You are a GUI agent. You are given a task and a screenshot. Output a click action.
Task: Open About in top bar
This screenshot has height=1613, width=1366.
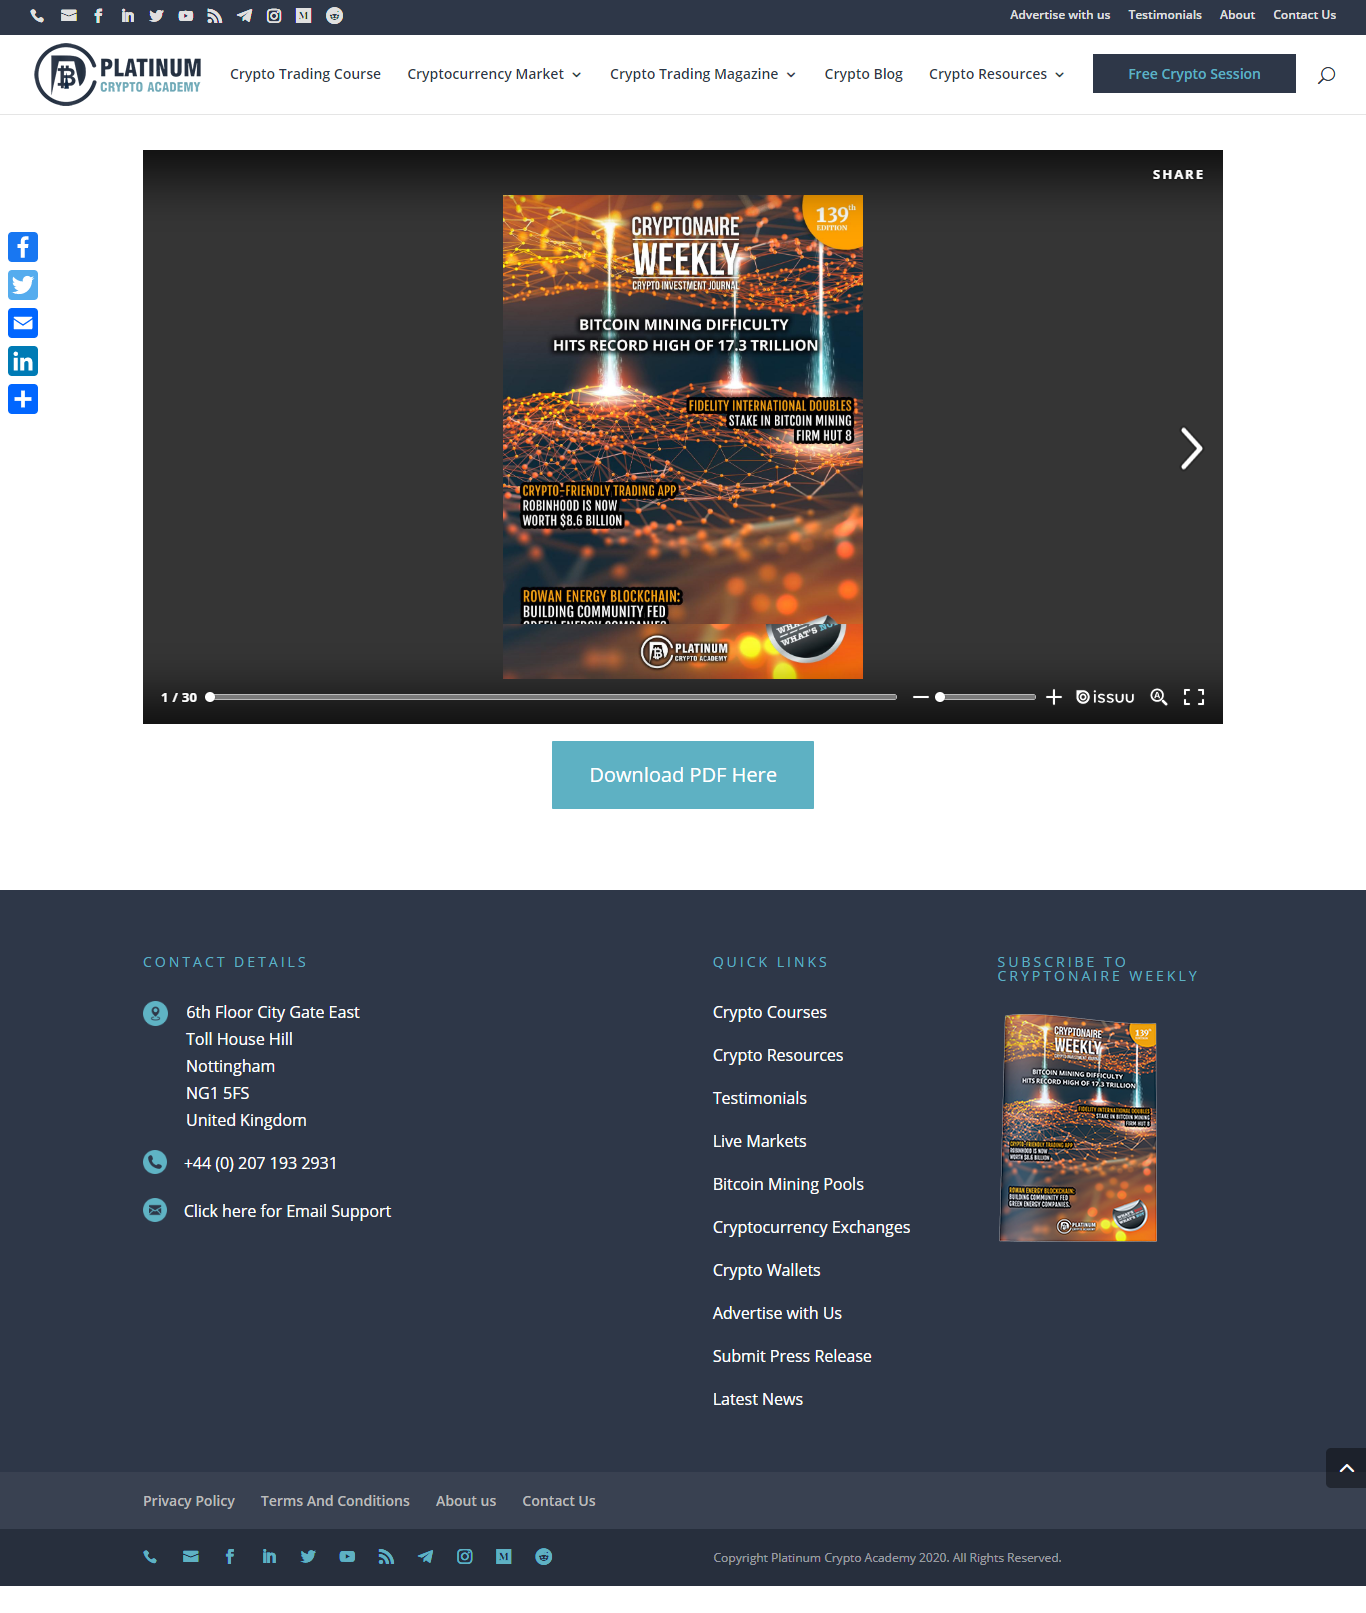point(1237,15)
